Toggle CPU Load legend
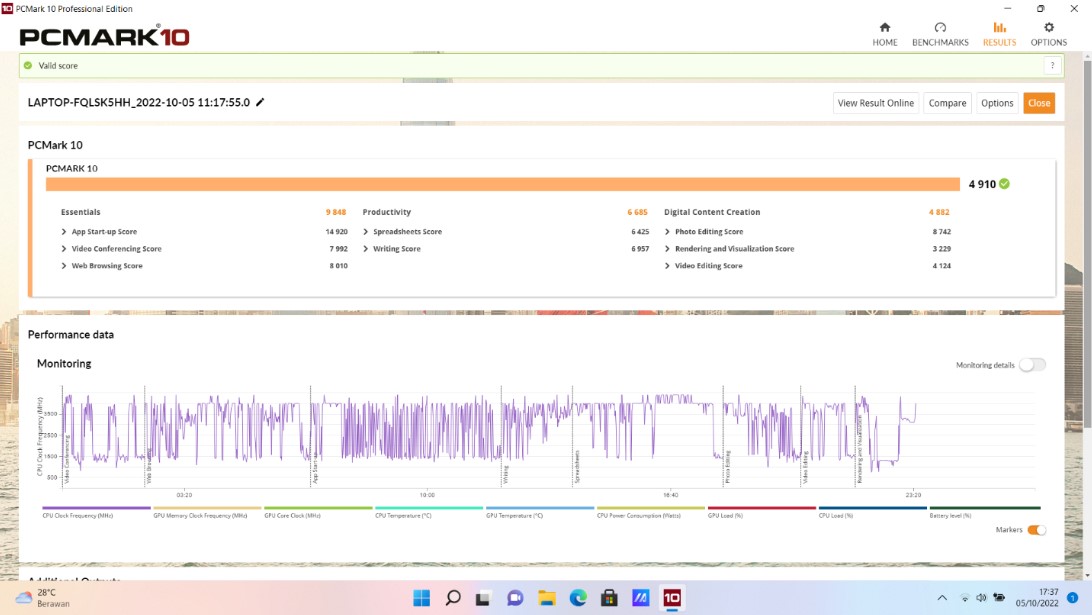This screenshot has height=615, width=1092. point(872,512)
